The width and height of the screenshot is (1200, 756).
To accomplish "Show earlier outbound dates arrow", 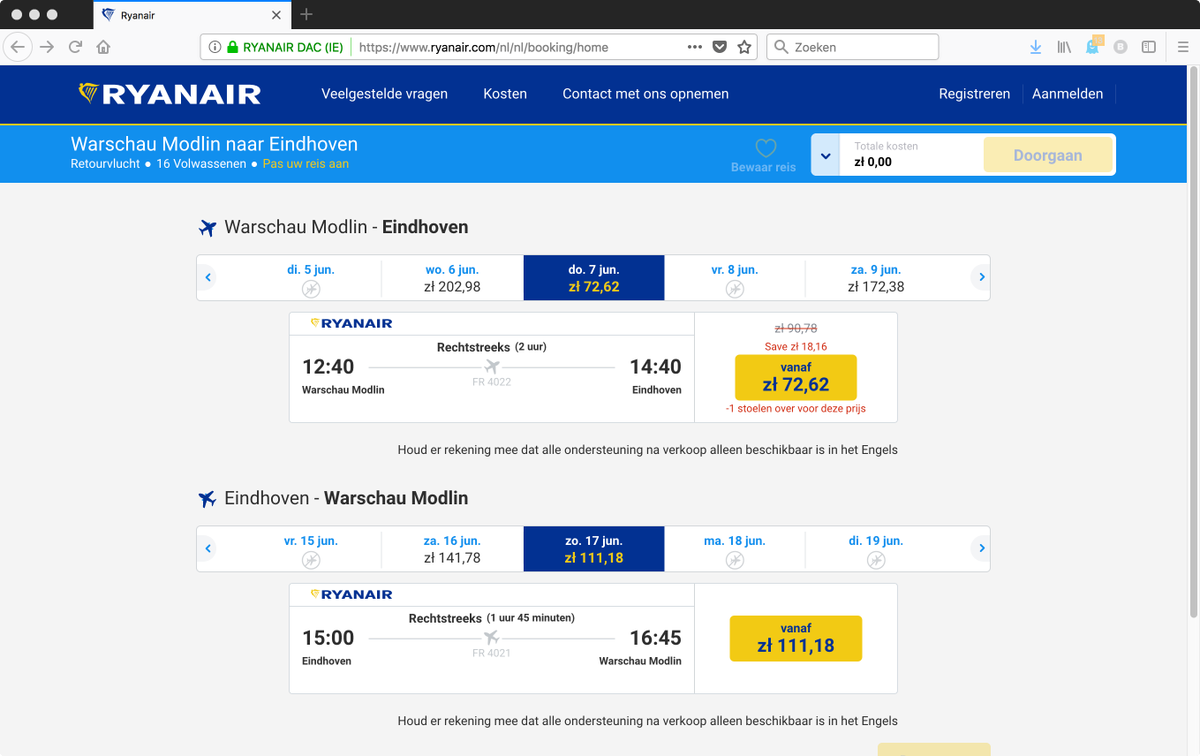I will [x=208, y=277].
